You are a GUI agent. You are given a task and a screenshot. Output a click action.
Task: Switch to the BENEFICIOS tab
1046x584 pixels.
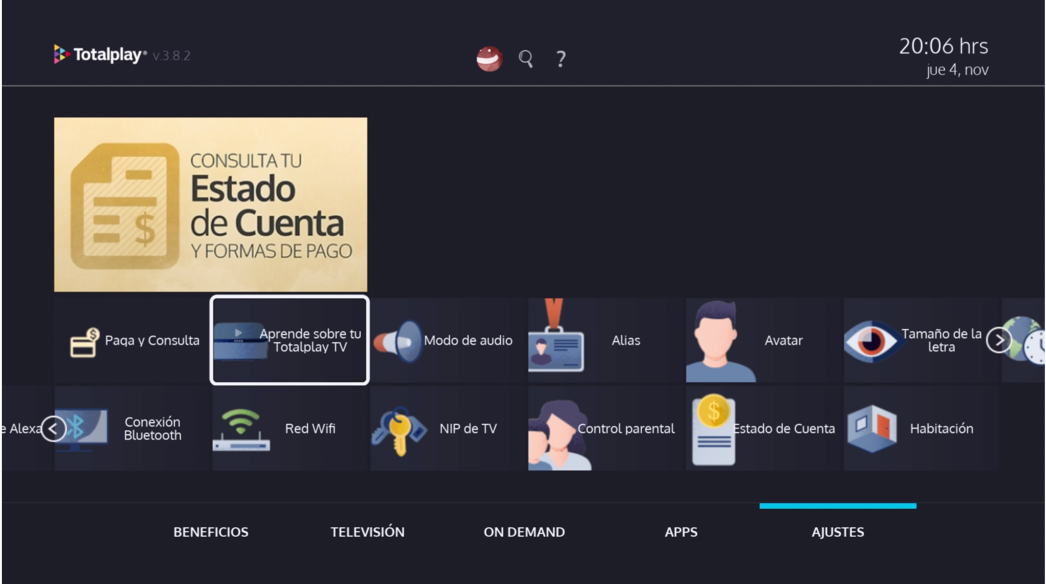(211, 532)
